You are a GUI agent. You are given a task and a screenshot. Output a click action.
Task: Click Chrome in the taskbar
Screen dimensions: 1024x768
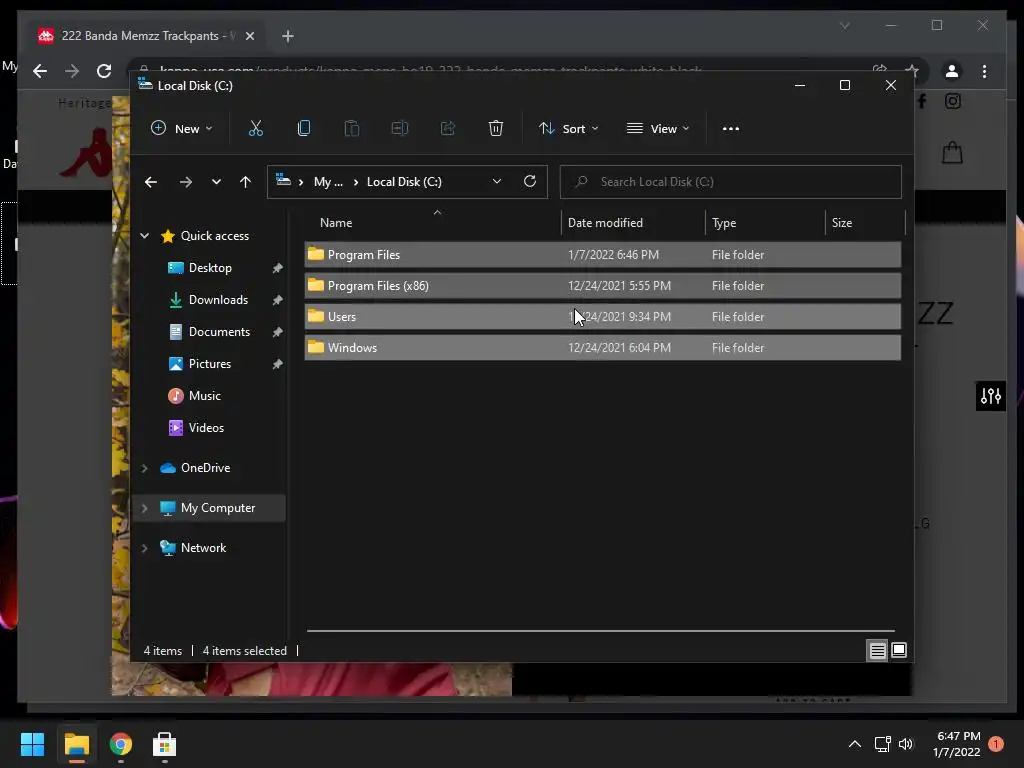pos(120,744)
